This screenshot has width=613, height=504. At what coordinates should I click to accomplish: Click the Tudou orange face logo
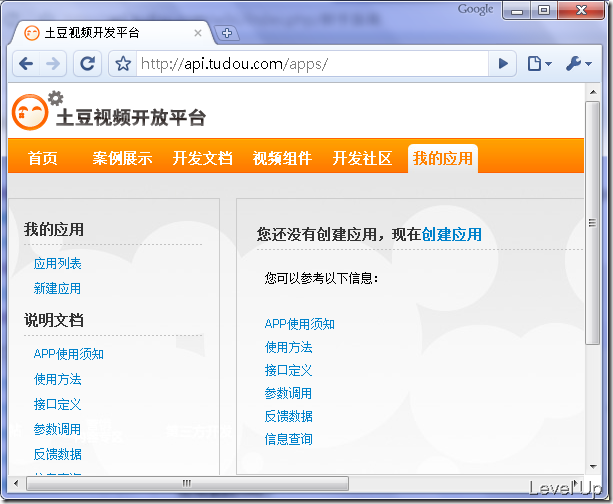point(30,113)
